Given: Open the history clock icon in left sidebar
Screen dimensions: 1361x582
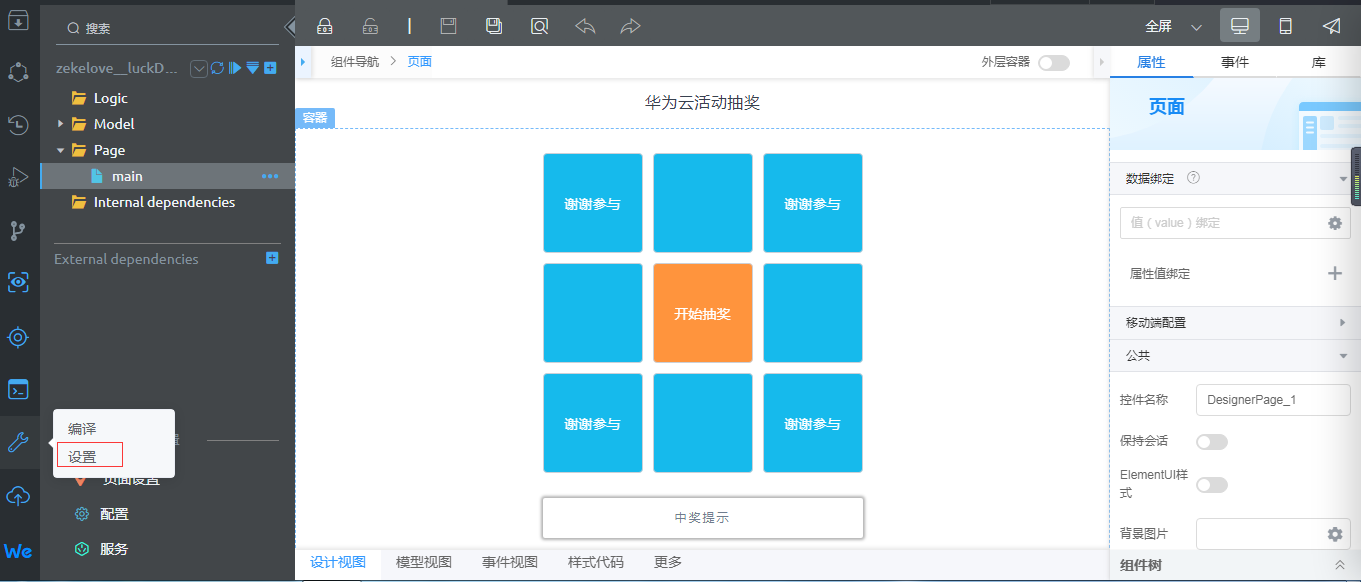Looking at the screenshot, I should (18, 125).
